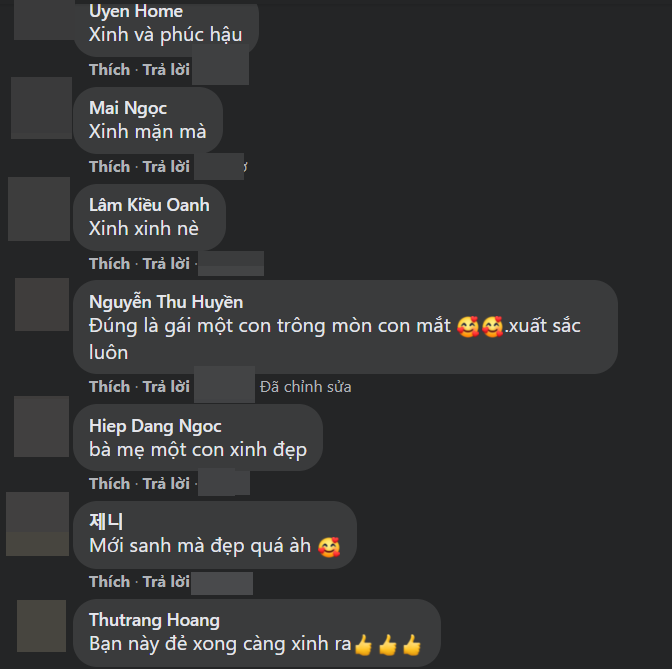Open Lâm Kiều Oanh's profile link
The image size is (672, 669).
click(x=149, y=205)
